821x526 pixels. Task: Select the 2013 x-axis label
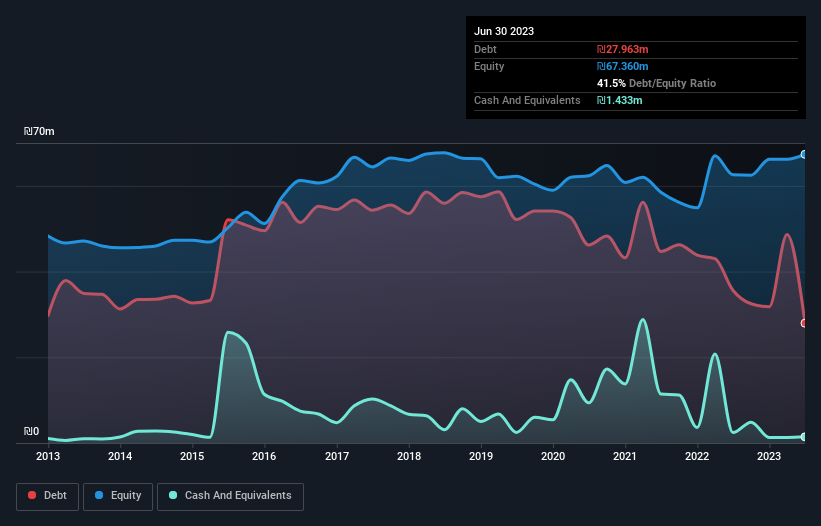pos(48,456)
